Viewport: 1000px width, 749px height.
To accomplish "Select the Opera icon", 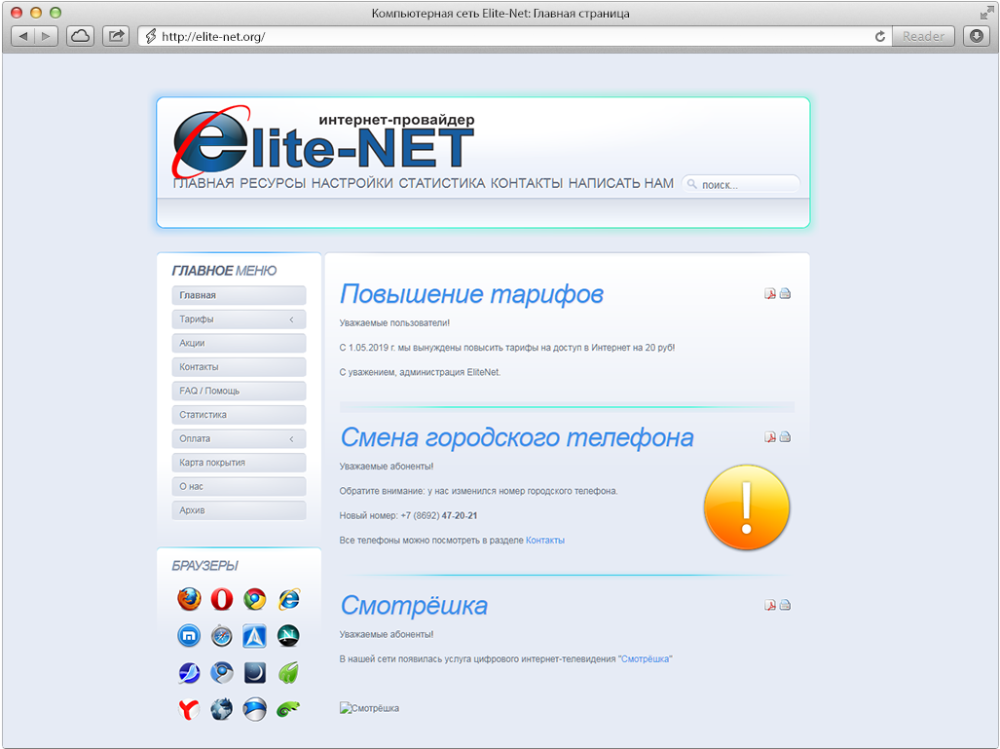I will [x=221, y=599].
